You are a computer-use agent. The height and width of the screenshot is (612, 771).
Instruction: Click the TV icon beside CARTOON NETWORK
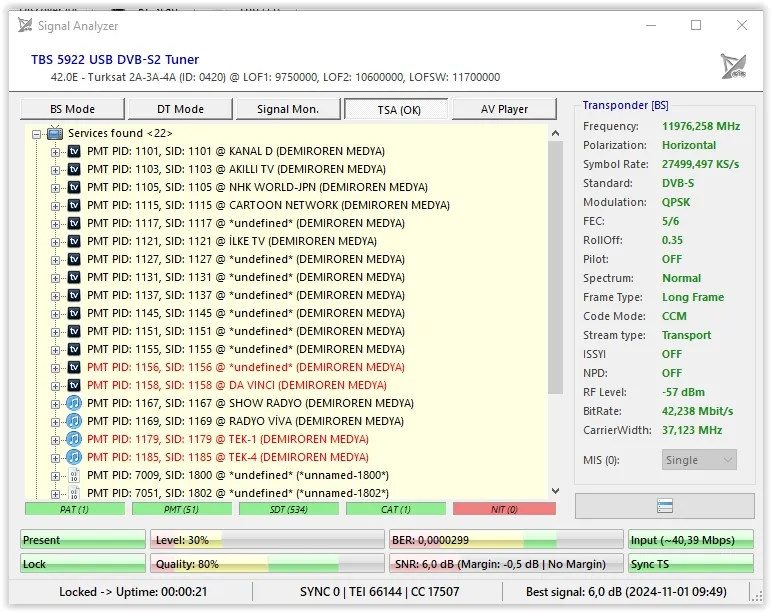click(x=74, y=205)
